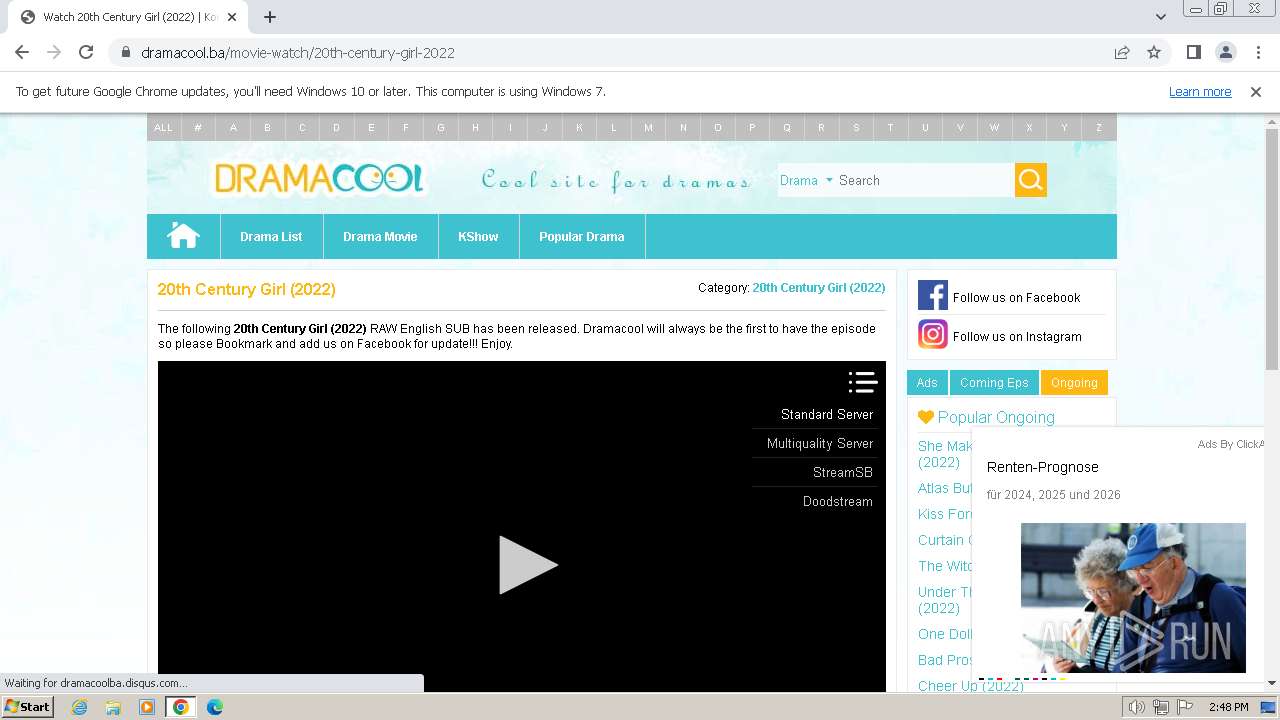1280x720 pixels.
Task: Filter dramas by letter S
Action: click(x=856, y=127)
